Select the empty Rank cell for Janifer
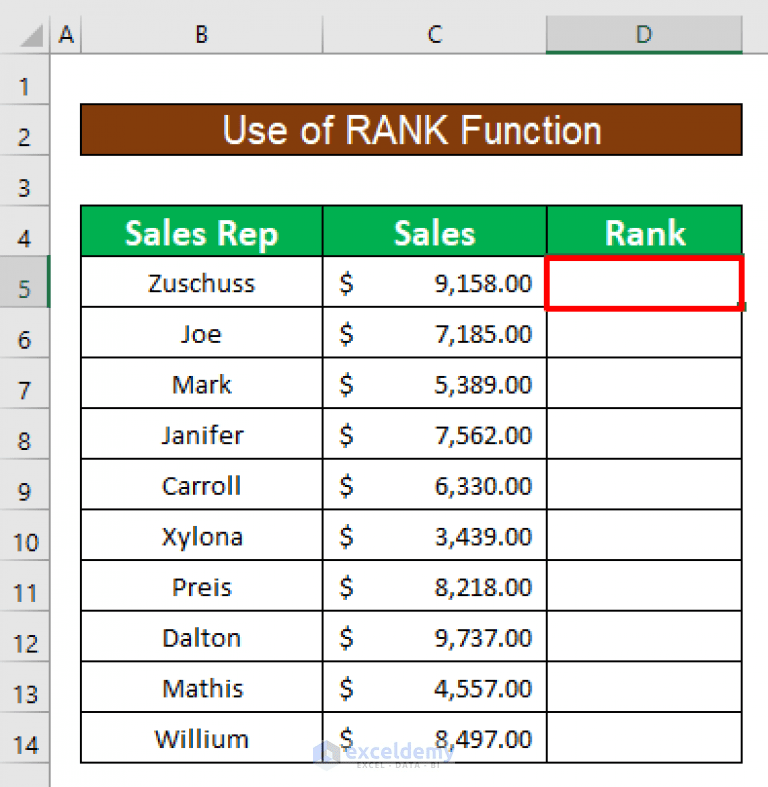768x787 pixels. (x=644, y=434)
